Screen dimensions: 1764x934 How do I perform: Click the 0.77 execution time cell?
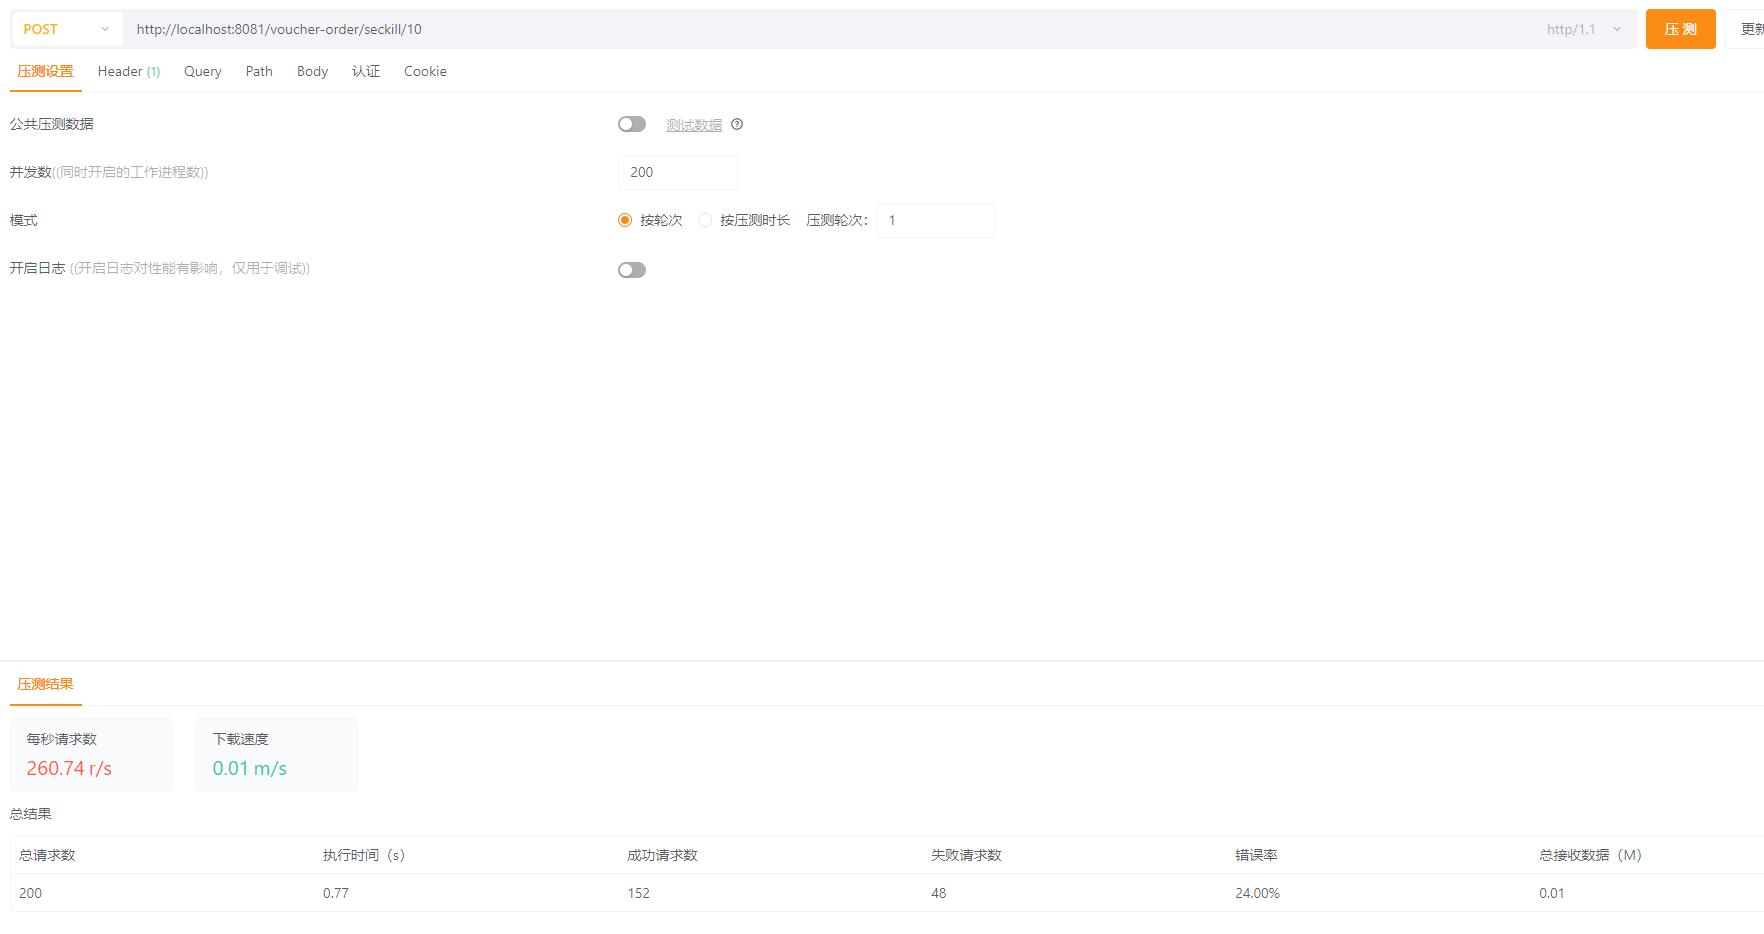click(336, 893)
